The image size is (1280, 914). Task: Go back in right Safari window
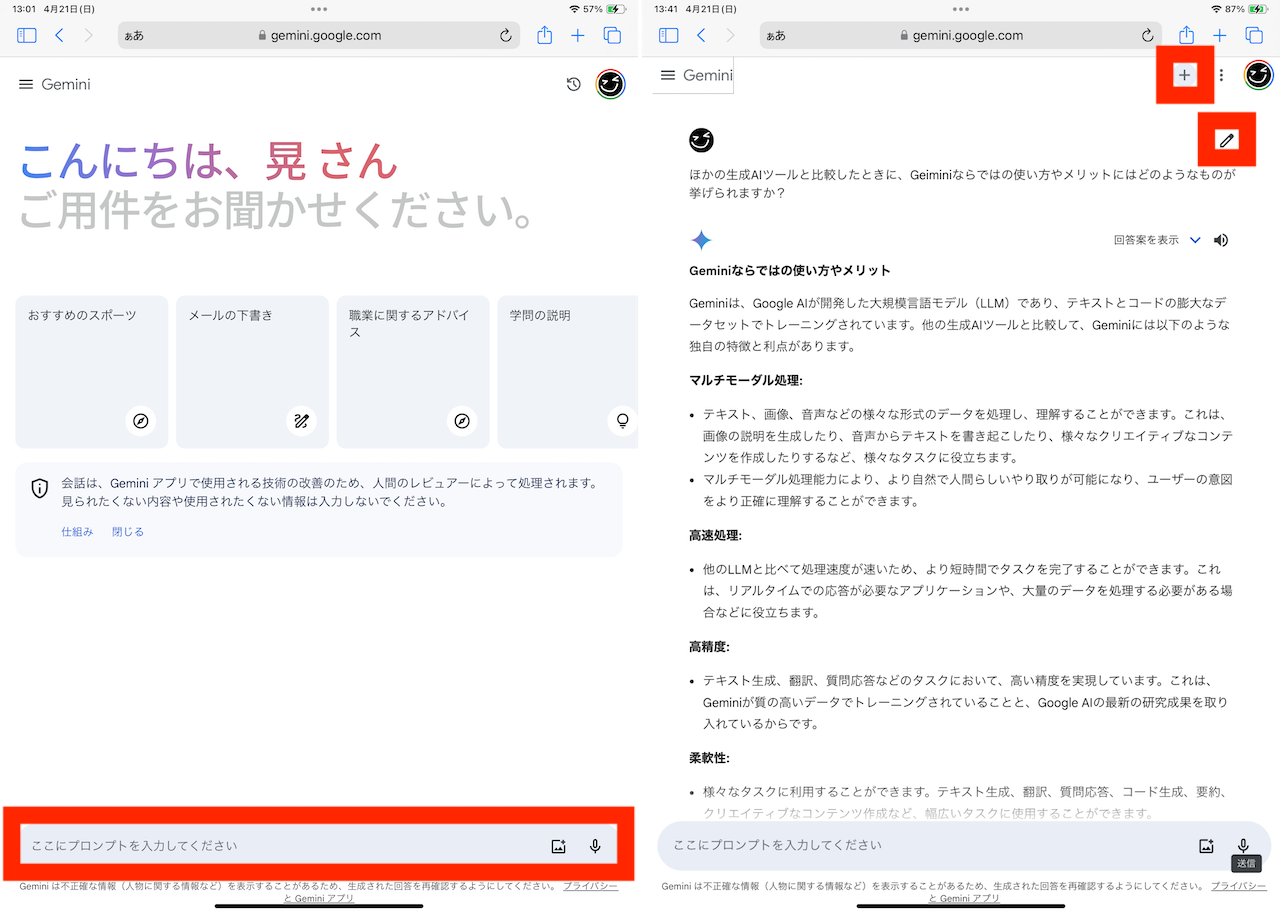(x=701, y=36)
